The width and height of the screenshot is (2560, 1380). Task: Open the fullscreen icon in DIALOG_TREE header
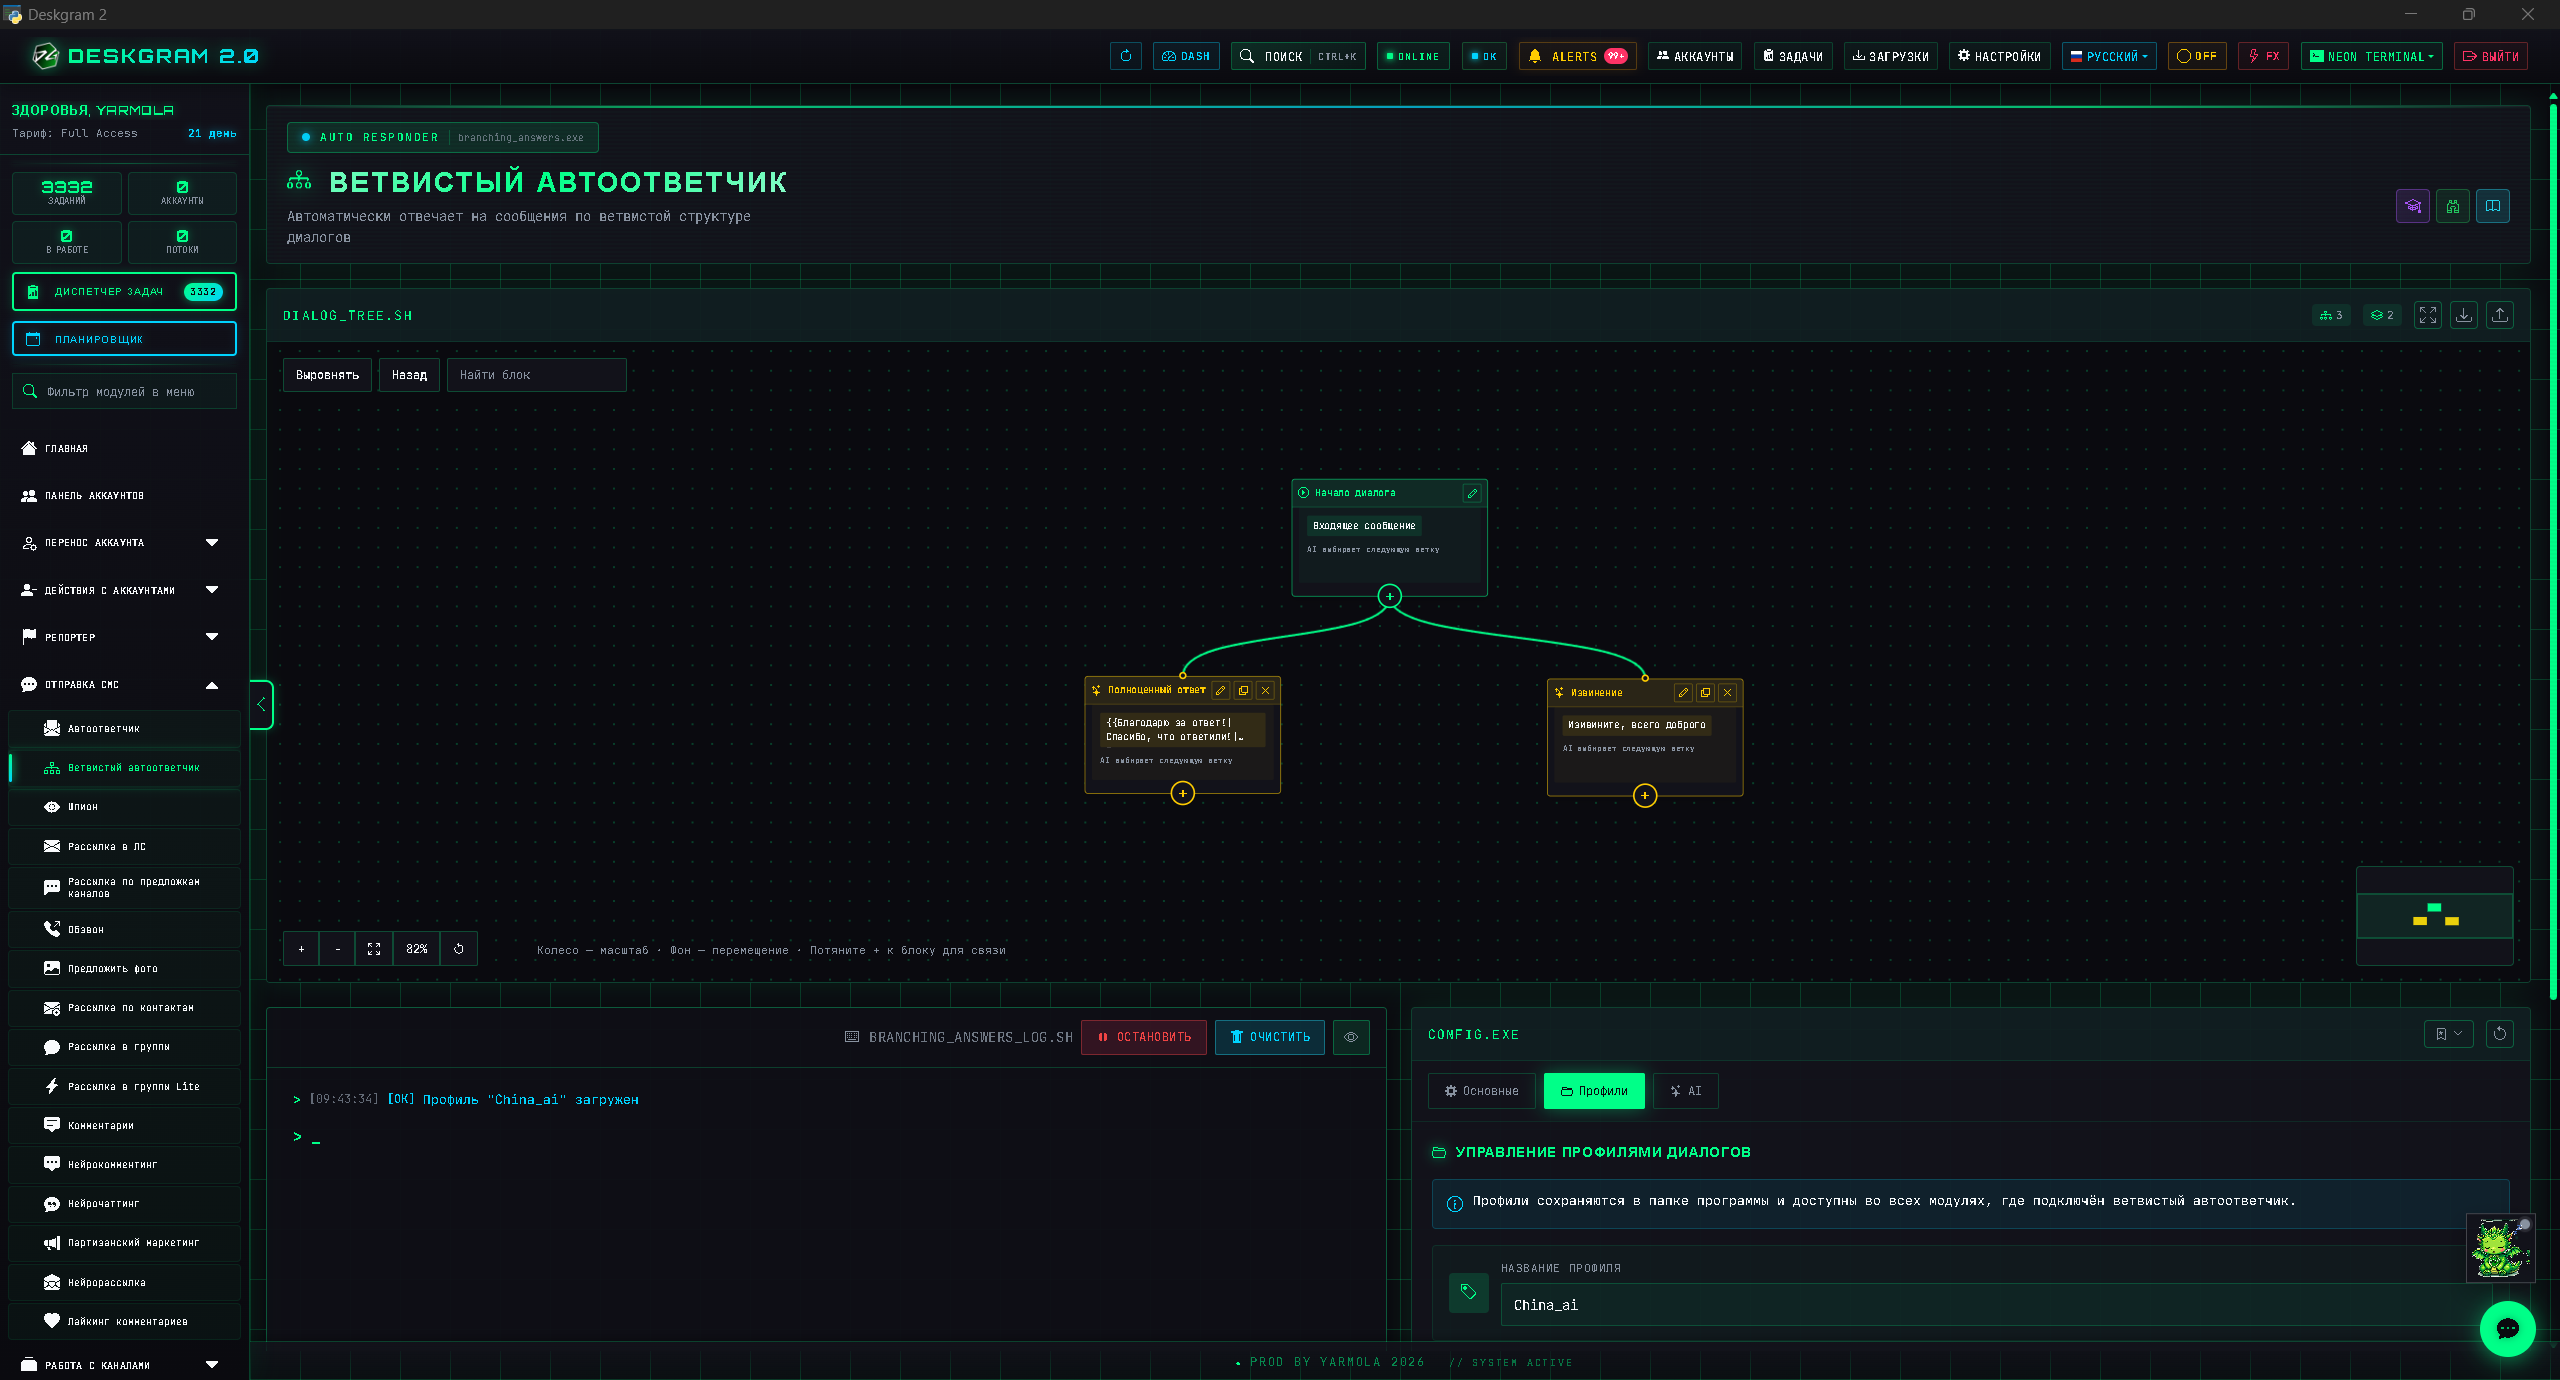(x=2428, y=315)
